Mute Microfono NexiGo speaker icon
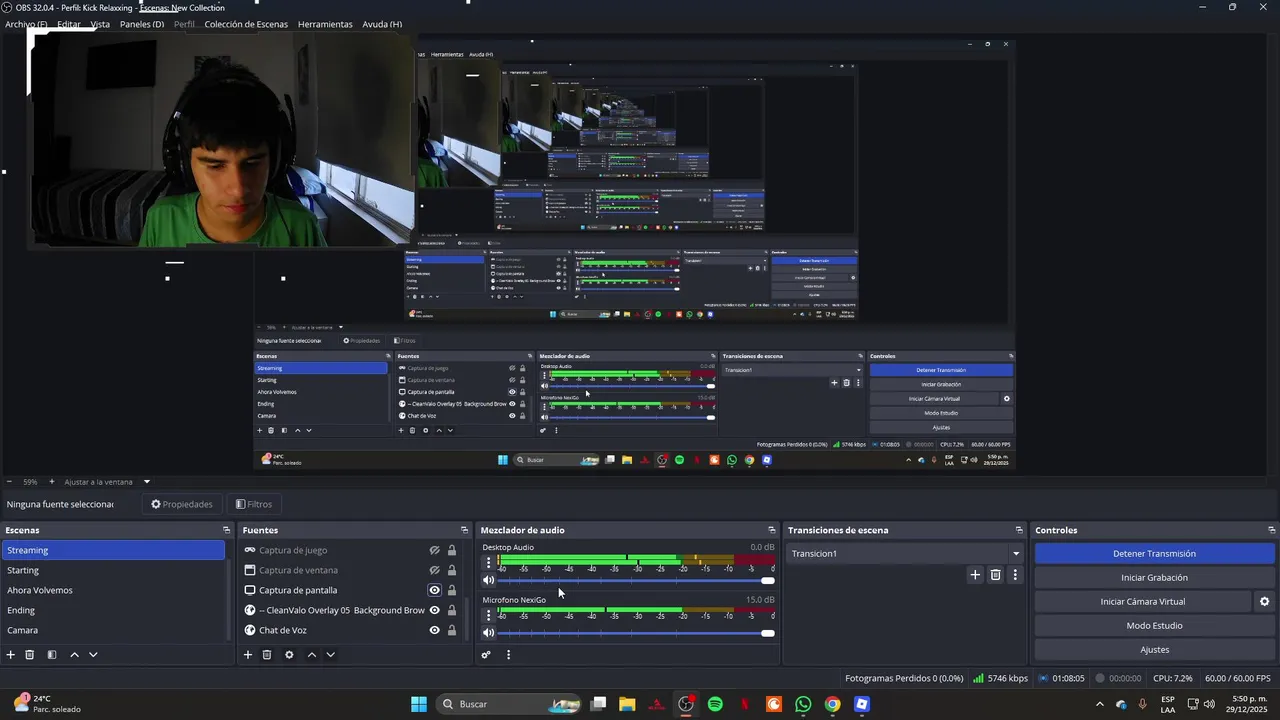Image resolution: width=1280 pixels, height=720 pixels. click(489, 633)
